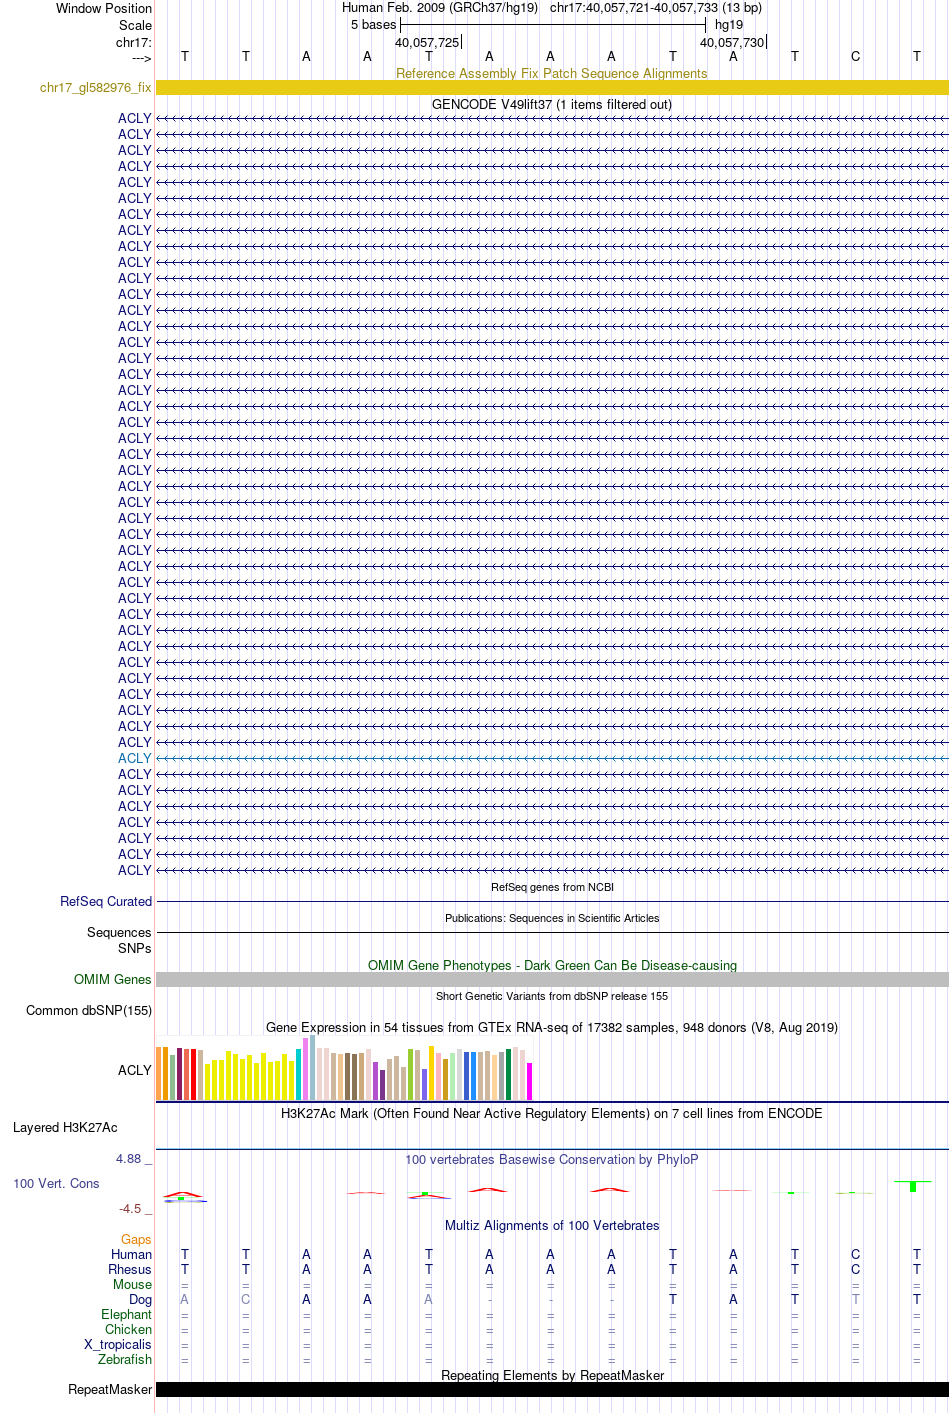
Task: Click the Zebrafish species label
Action: (x=125, y=1359)
